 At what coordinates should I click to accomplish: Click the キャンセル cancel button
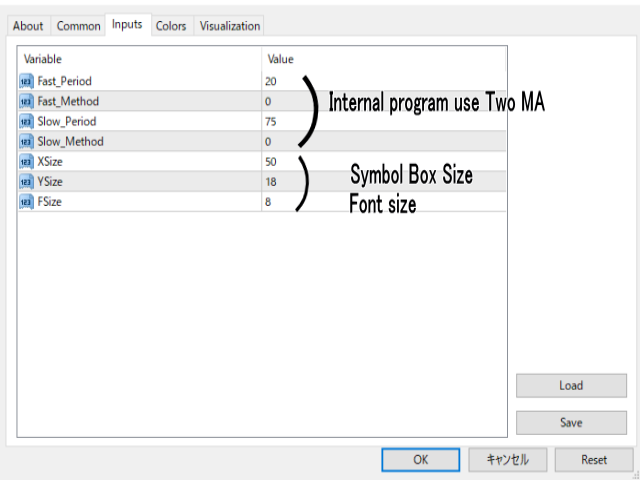(x=507, y=460)
